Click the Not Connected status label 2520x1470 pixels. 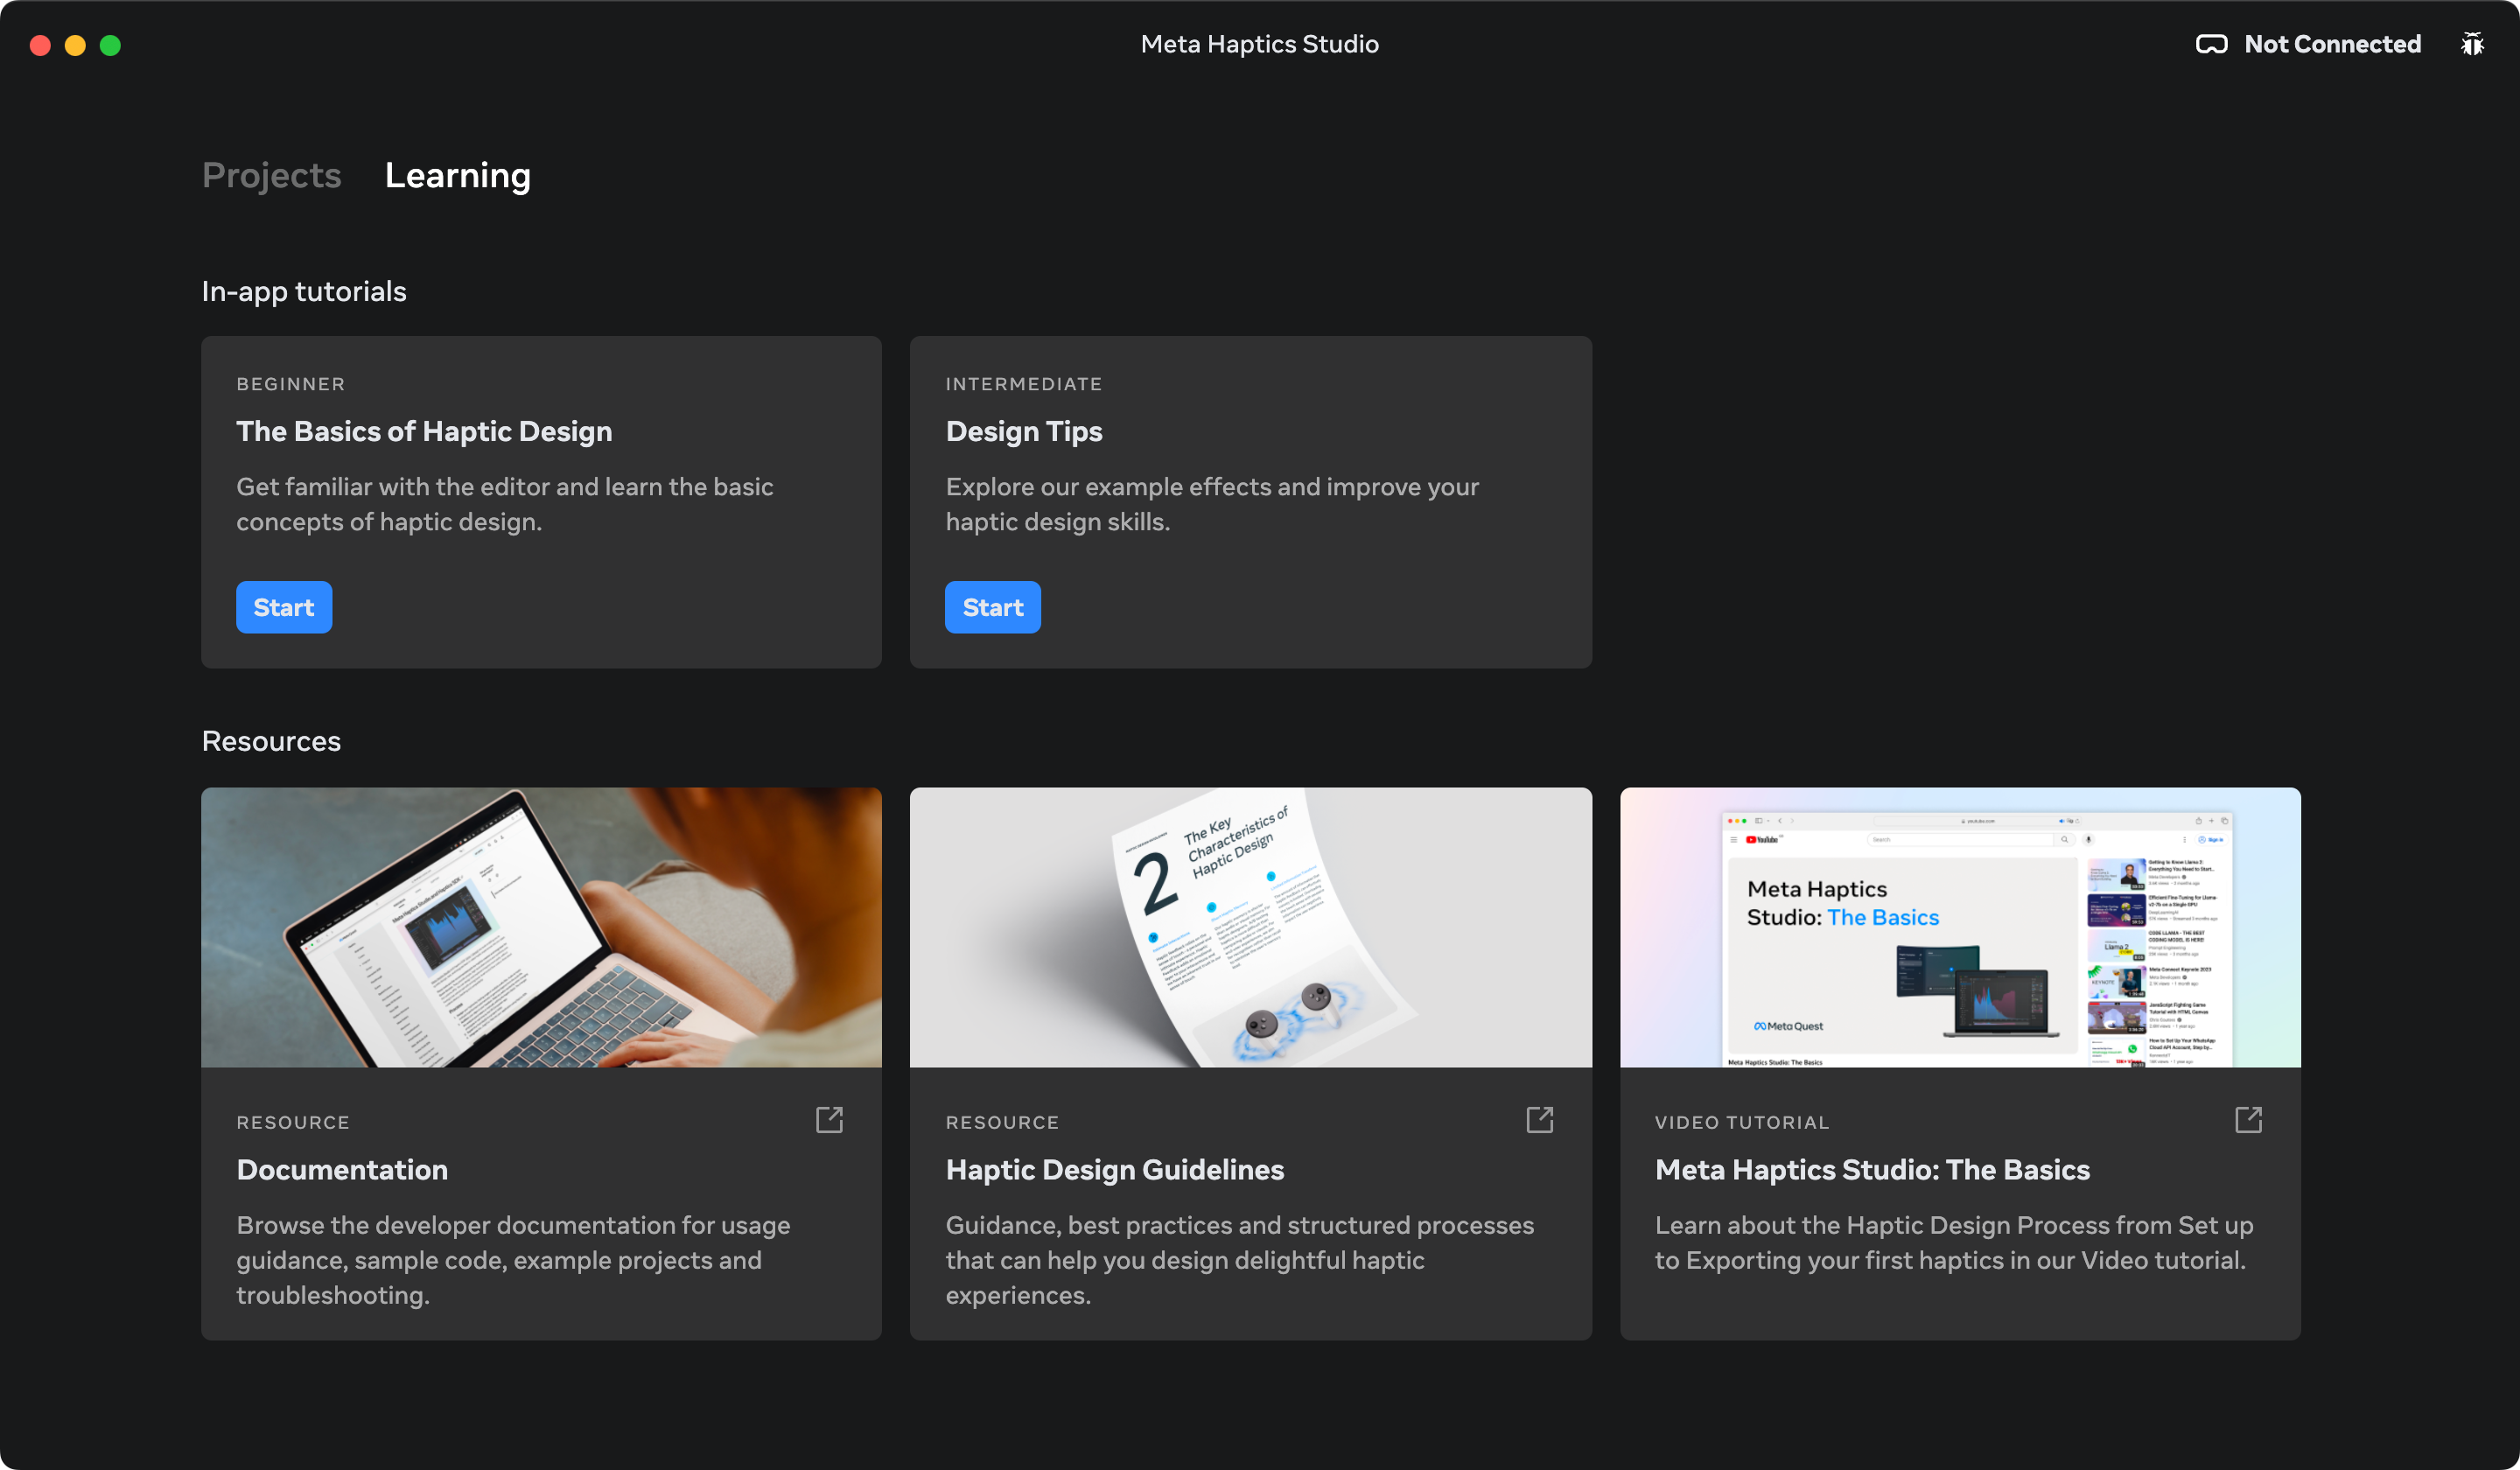(2332, 44)
